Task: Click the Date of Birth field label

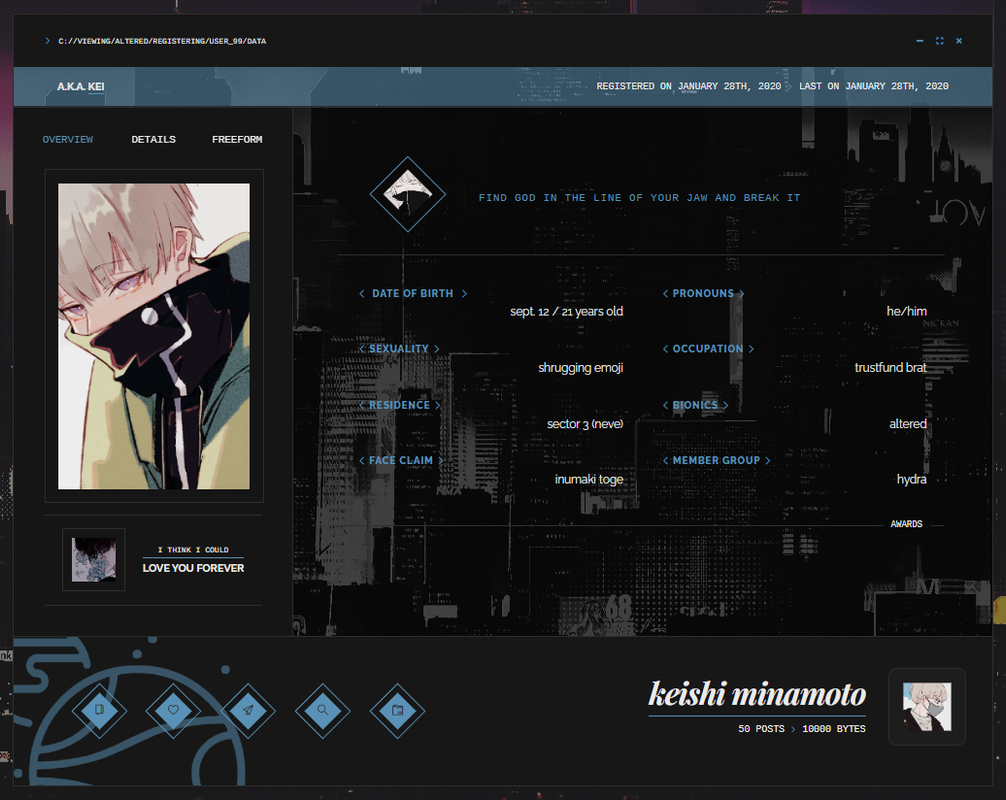Action: tap(413, 293)
